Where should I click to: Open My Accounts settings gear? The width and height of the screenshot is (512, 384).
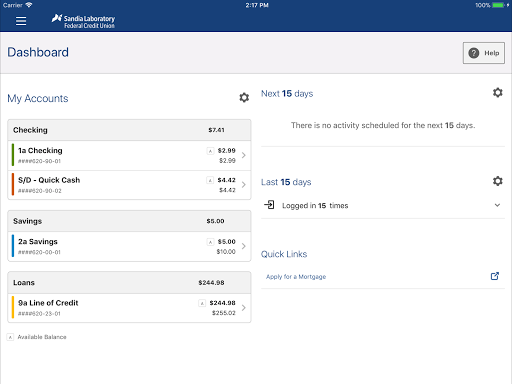coord(244,98)
